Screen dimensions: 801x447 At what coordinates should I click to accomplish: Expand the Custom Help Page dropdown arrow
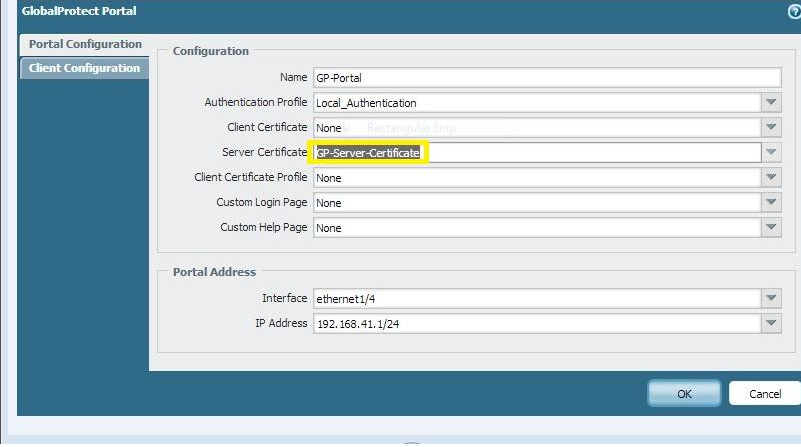click(770, 228)
